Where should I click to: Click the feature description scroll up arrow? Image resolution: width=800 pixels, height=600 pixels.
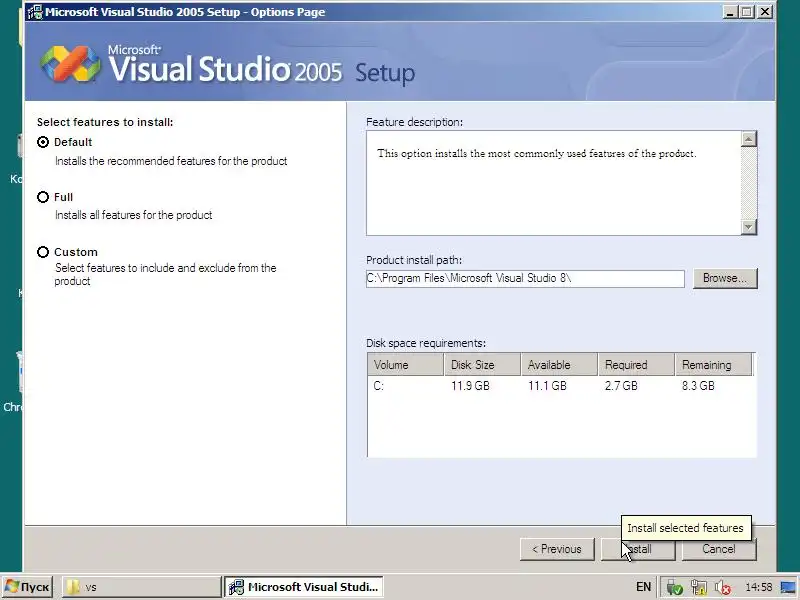coord(748,139)
